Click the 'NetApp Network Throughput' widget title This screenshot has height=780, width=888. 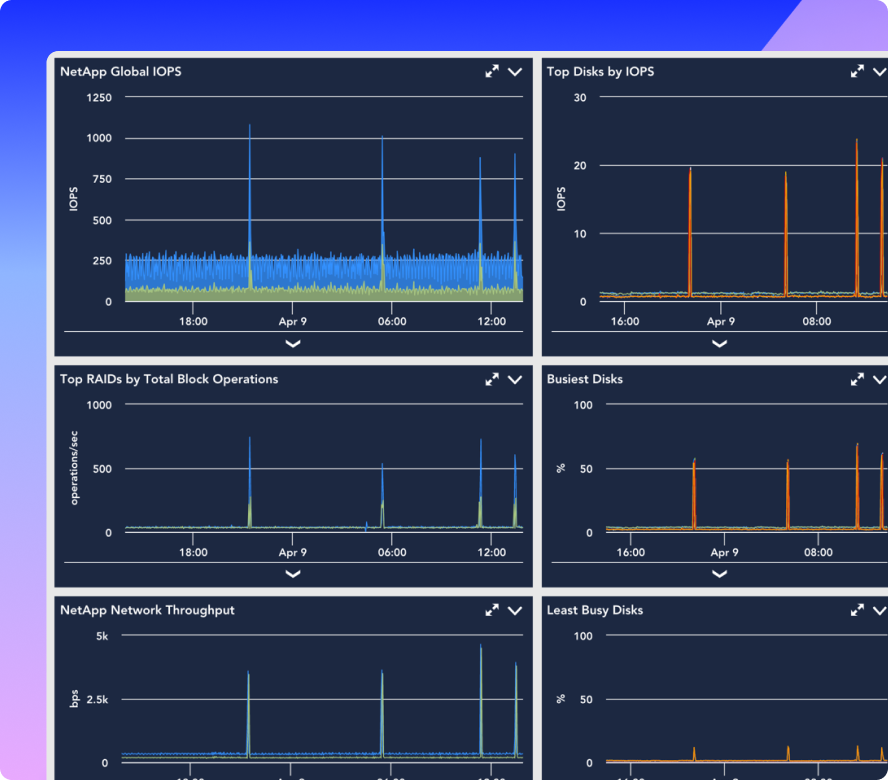(147, 610)
